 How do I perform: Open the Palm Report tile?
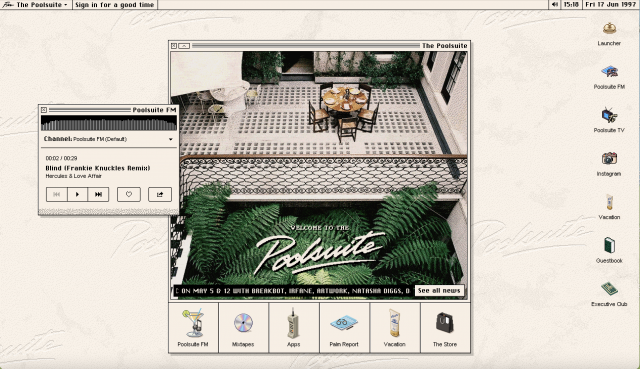344,328
